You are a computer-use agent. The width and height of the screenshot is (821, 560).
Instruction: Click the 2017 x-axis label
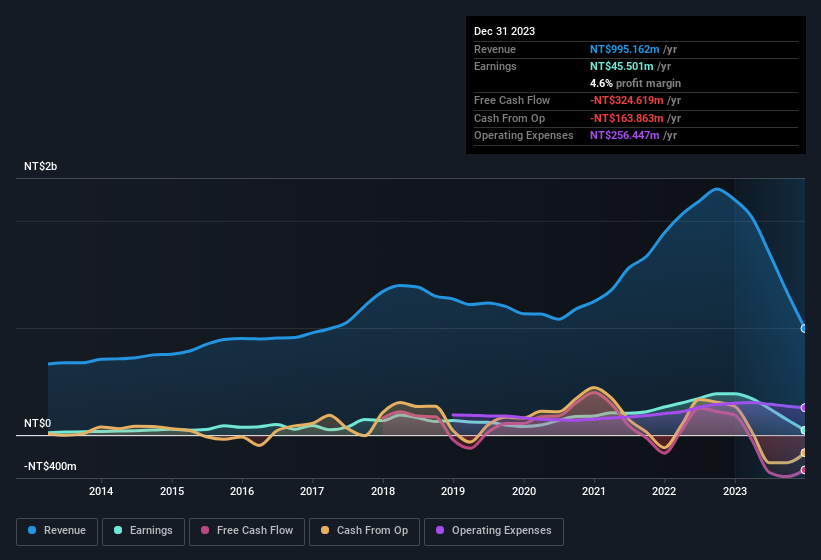(x=312, y=491)
